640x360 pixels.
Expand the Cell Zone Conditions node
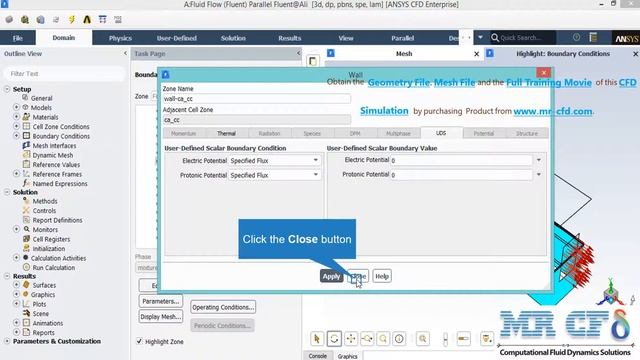[16, 126]
